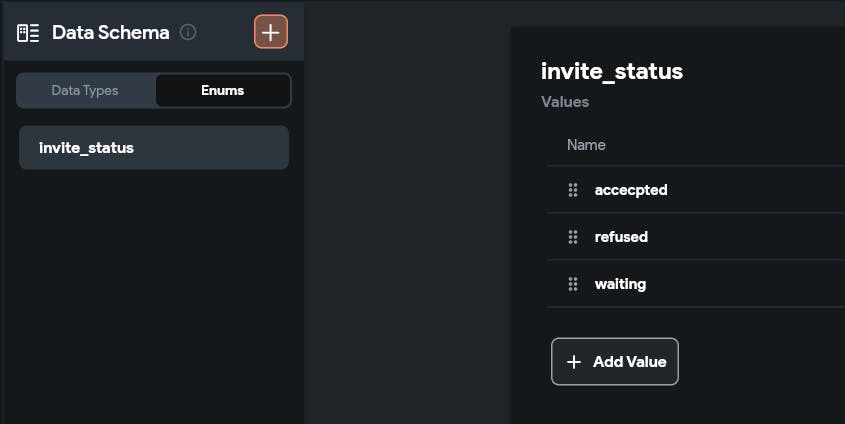Click the drag handle beside refused
The image size is (845, 424).
pyautogui.click(x=573, y=237)
